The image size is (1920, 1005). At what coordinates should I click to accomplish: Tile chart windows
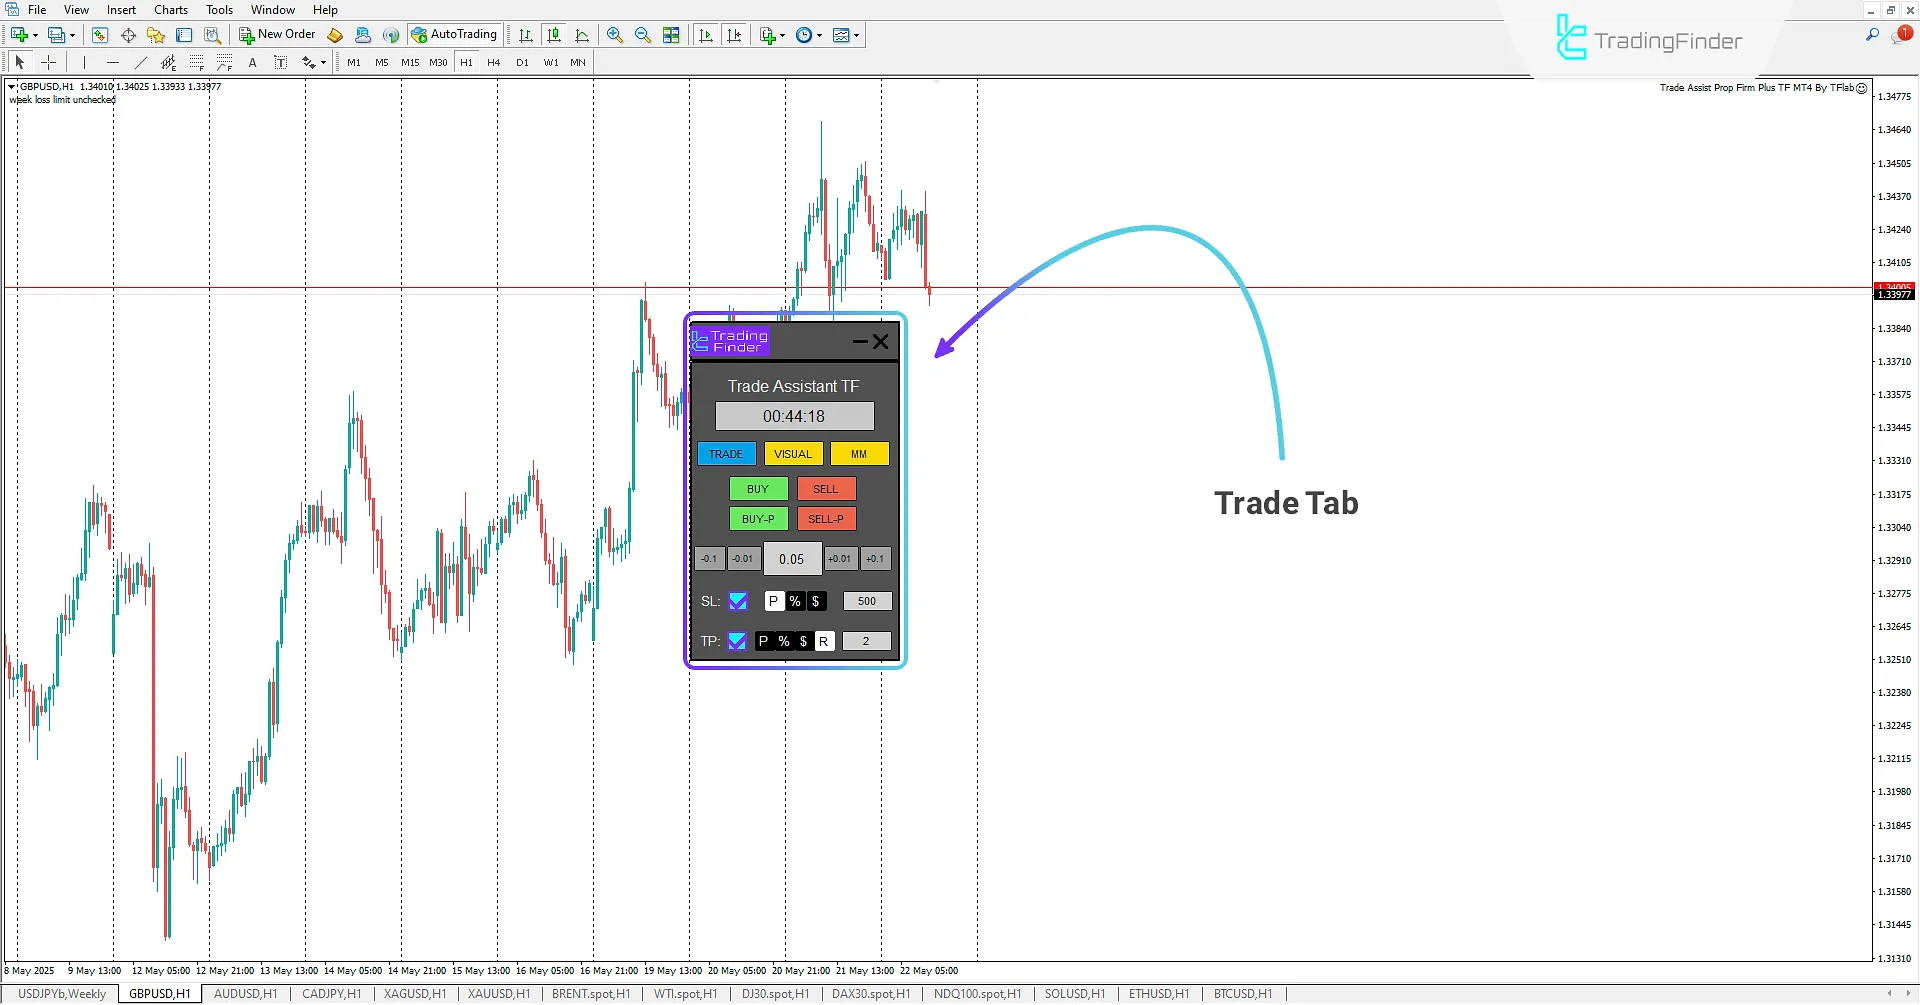(671, 34)
